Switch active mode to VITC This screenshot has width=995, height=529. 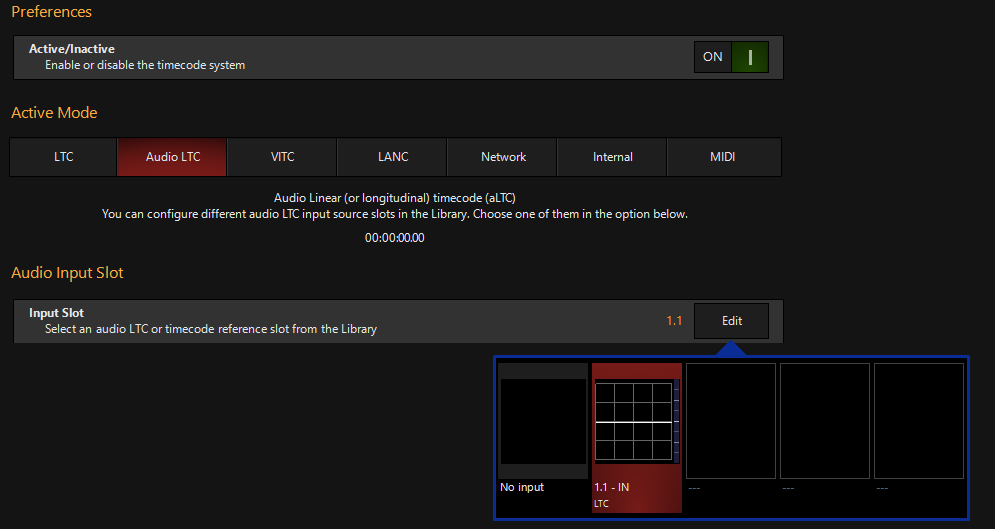(282, 157)
